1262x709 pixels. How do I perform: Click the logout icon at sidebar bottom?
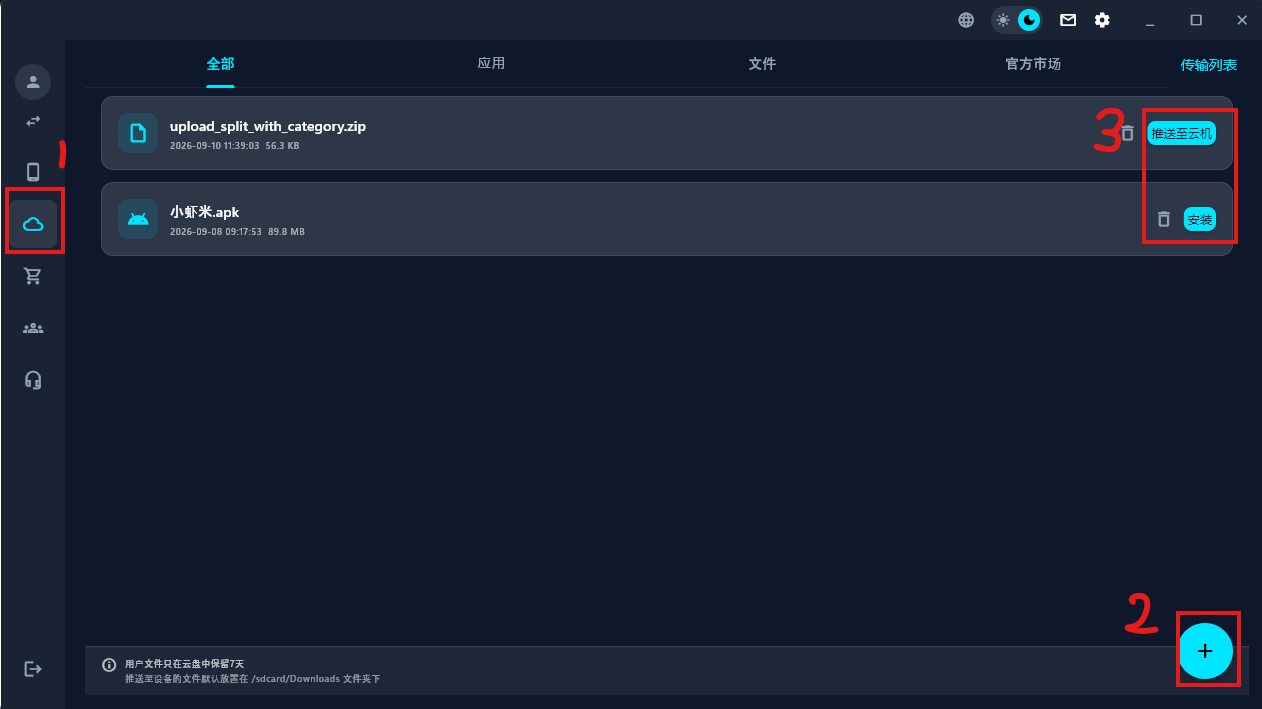[33, 668]
